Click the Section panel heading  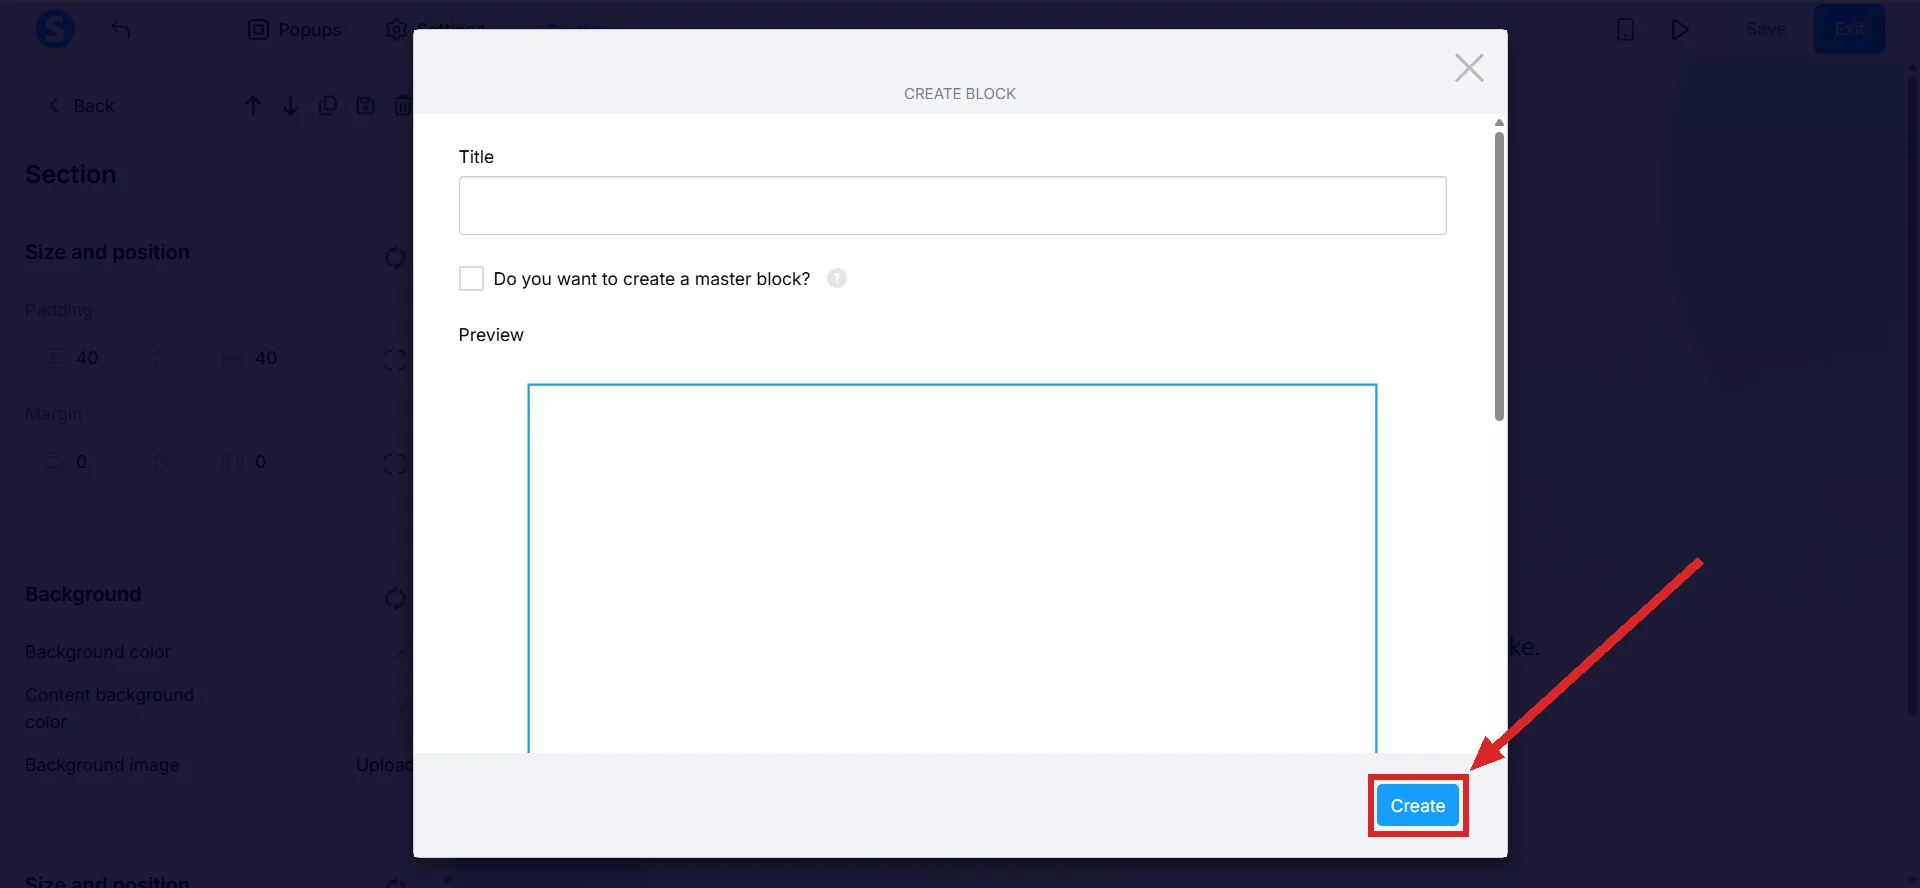pyautogui.click(x=71, y=174)
